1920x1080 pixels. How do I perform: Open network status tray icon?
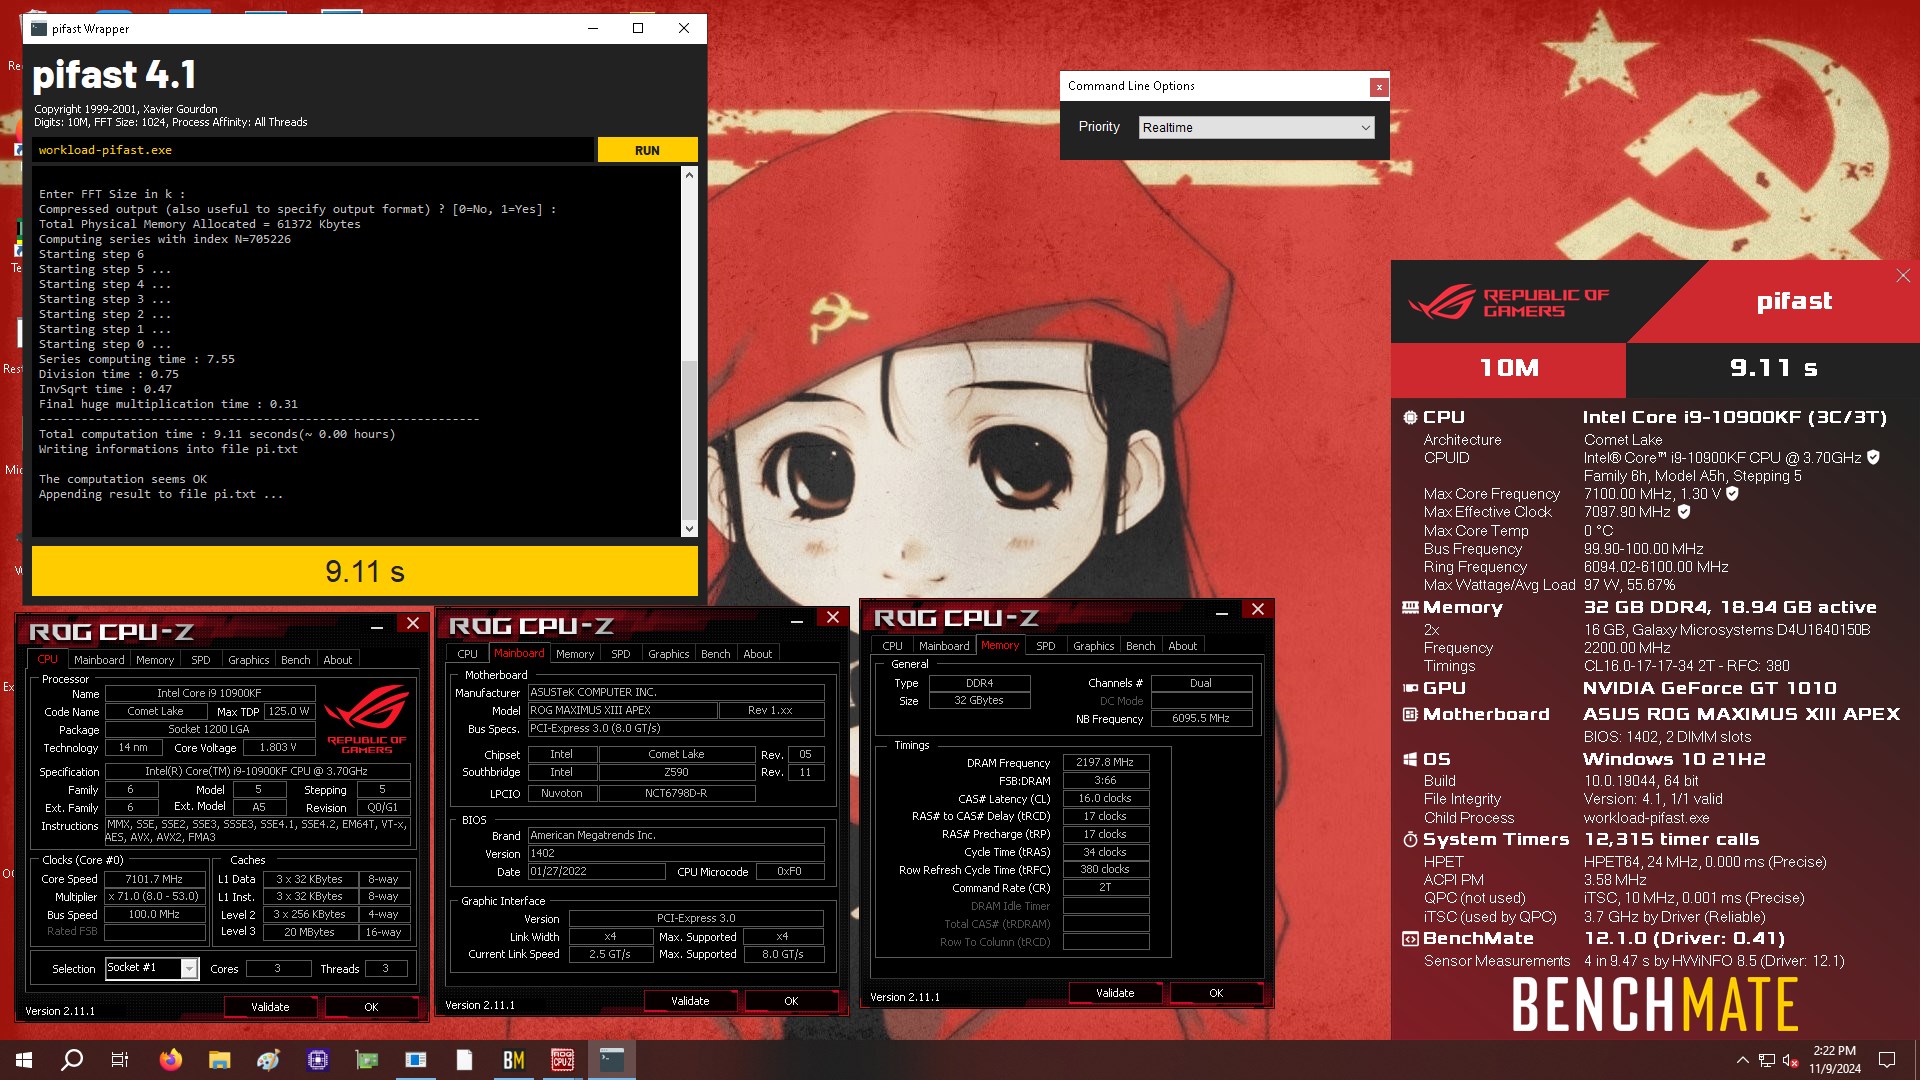tap(1767, 1060)
